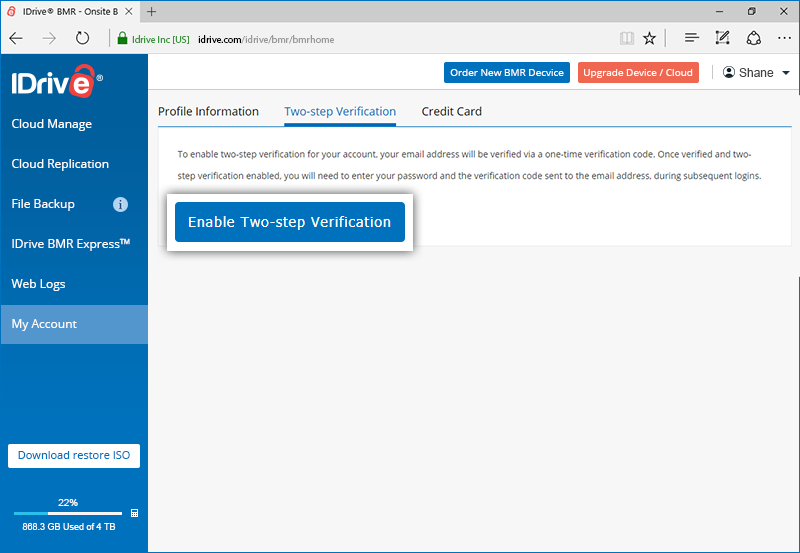This screenshot has width=800, height=553.
Task: Click storage calculator icon near usage bar
Action: 135,513
